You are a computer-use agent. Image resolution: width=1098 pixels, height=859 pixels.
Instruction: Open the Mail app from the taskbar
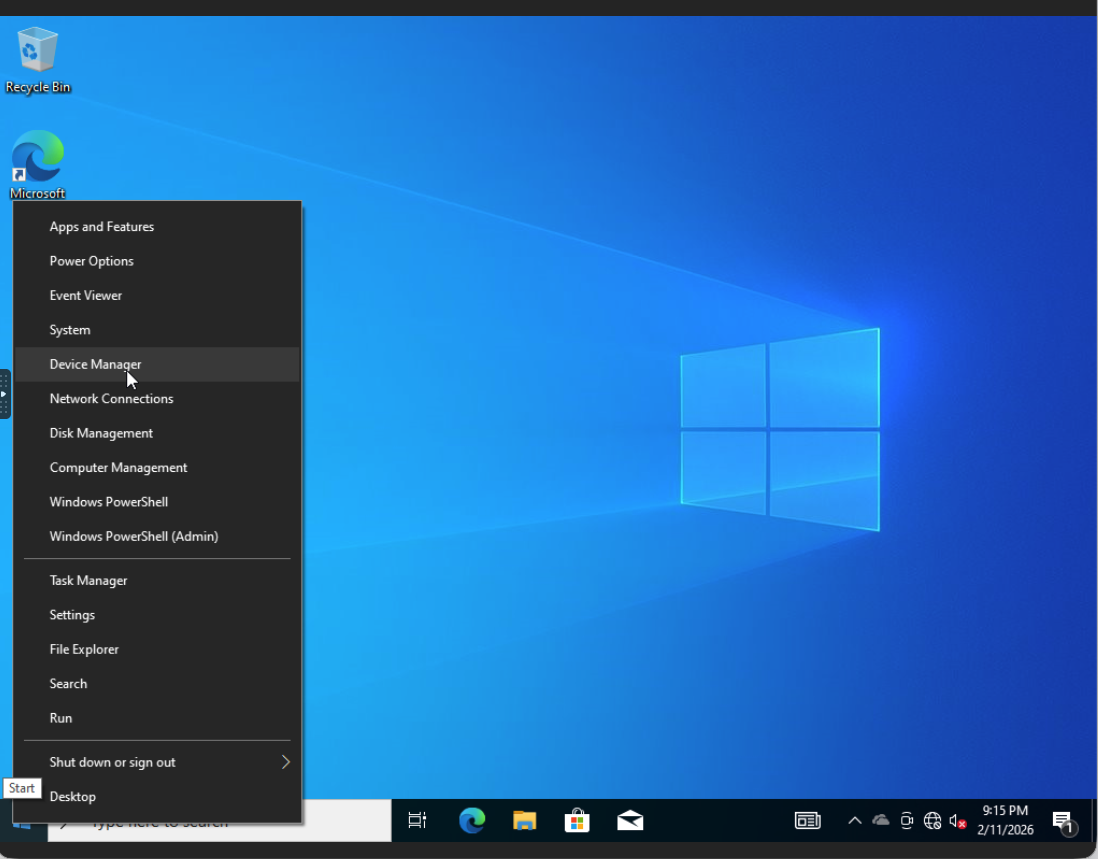pyautogui.click(x=630, y=820)
